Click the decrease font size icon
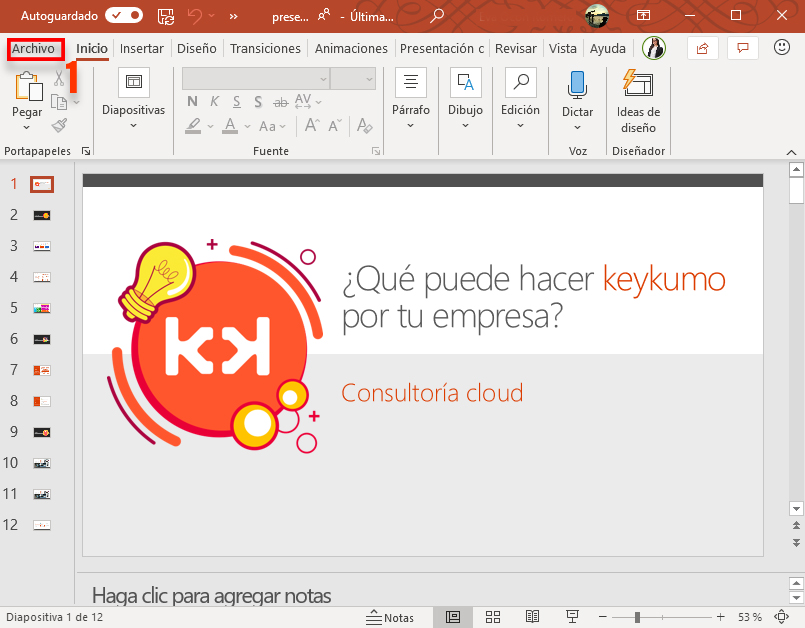This screenshot has width=805, height=628. 335,126
